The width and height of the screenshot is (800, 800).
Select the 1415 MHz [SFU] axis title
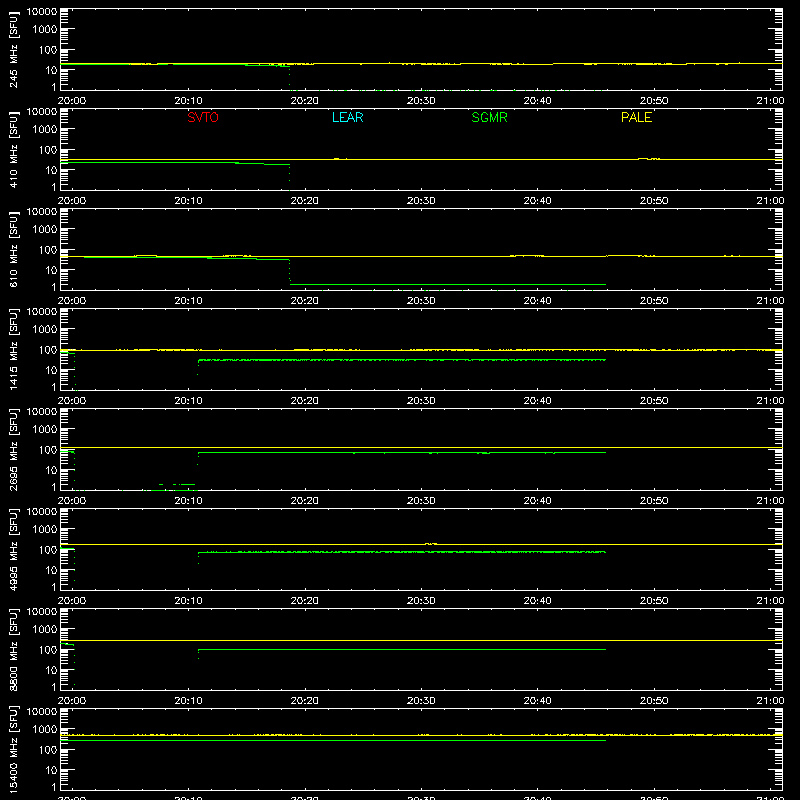pyautogui.click(x=14, y=349)
